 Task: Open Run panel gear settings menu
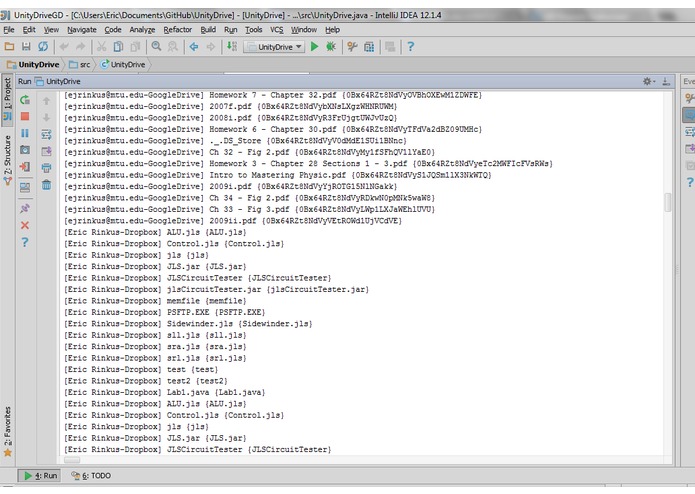point(648,82)
